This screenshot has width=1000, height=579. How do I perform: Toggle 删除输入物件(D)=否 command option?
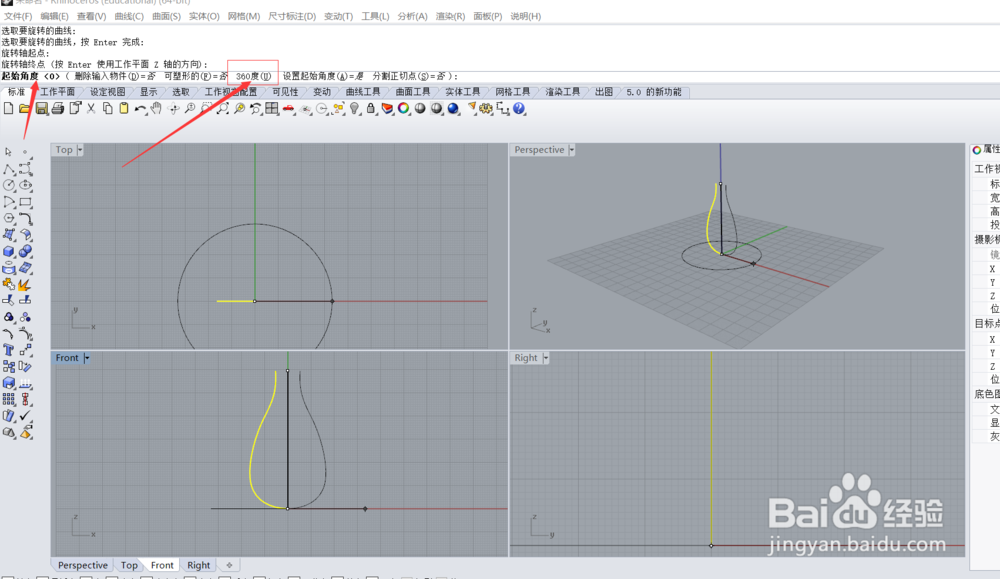click(115, 76)
